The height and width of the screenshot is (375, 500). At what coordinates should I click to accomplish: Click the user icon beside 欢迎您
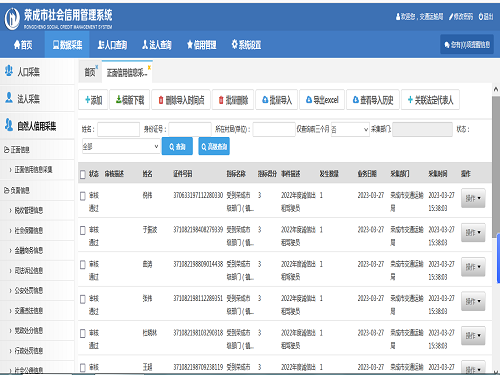(398, 16)
